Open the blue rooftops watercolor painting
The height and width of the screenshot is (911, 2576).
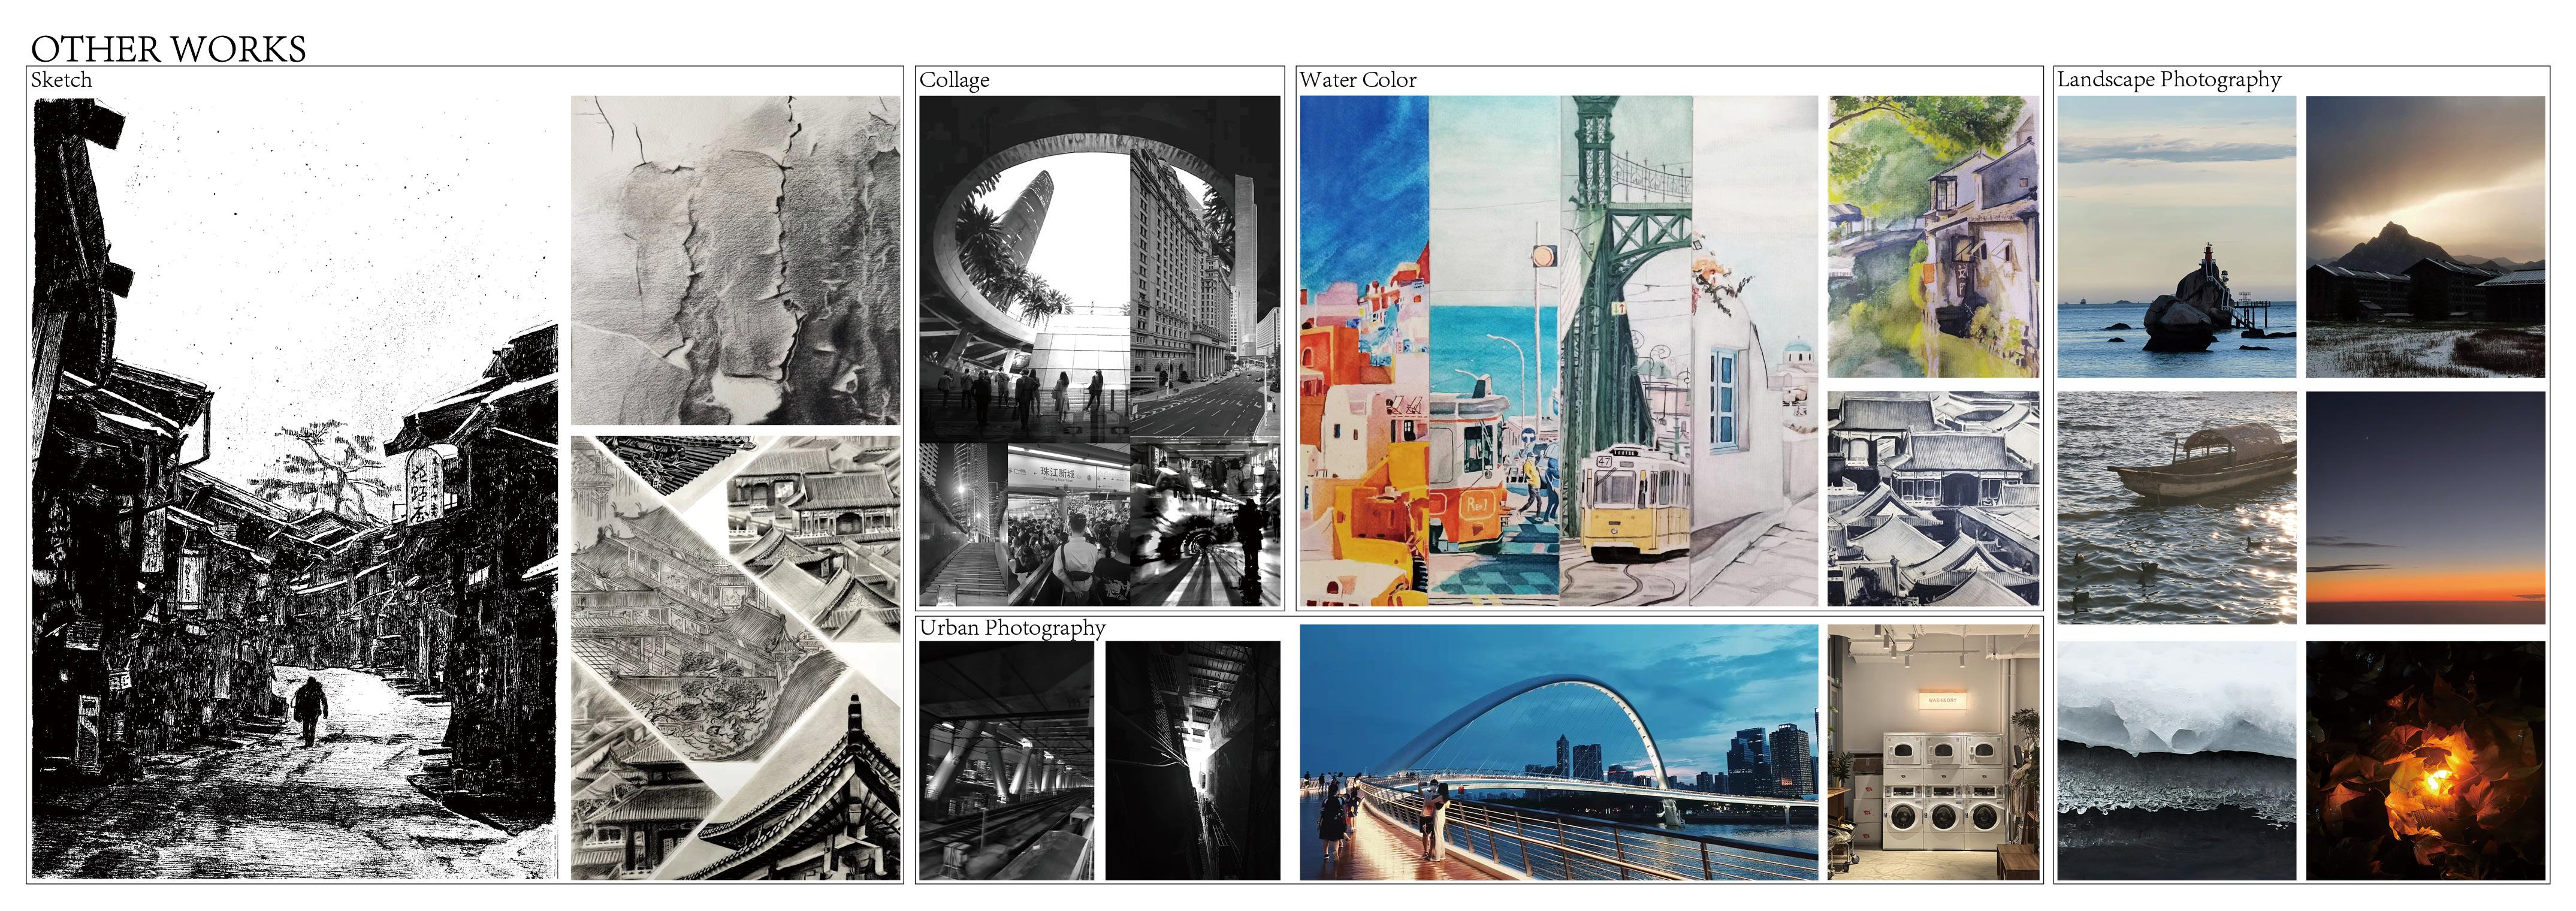click(1933, 498)
